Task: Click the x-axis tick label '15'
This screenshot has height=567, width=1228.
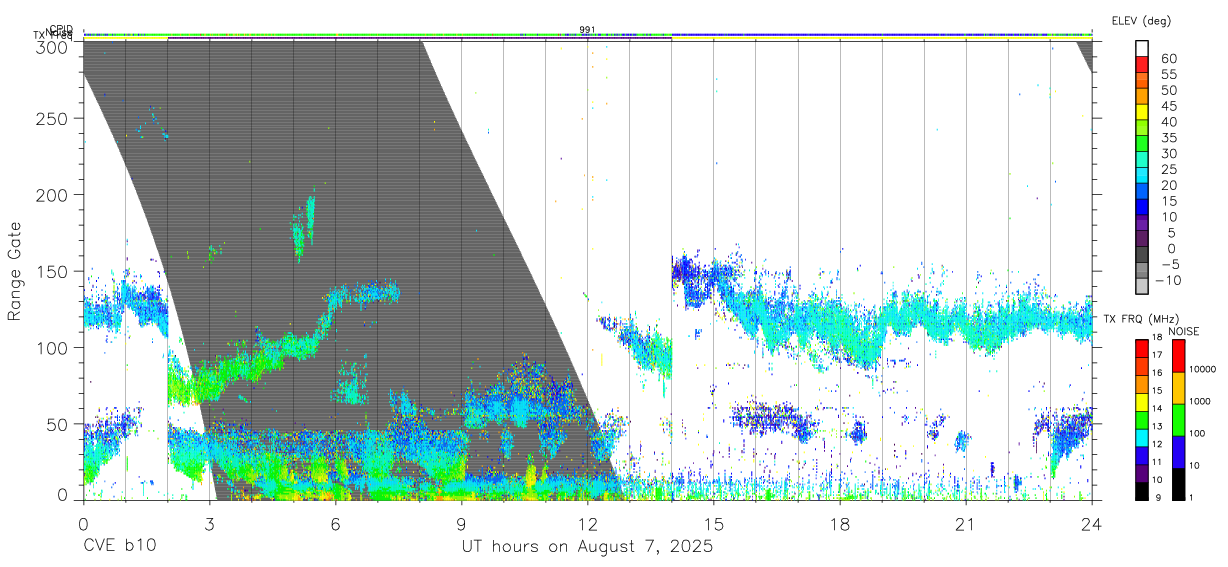Action: (713, 523)
